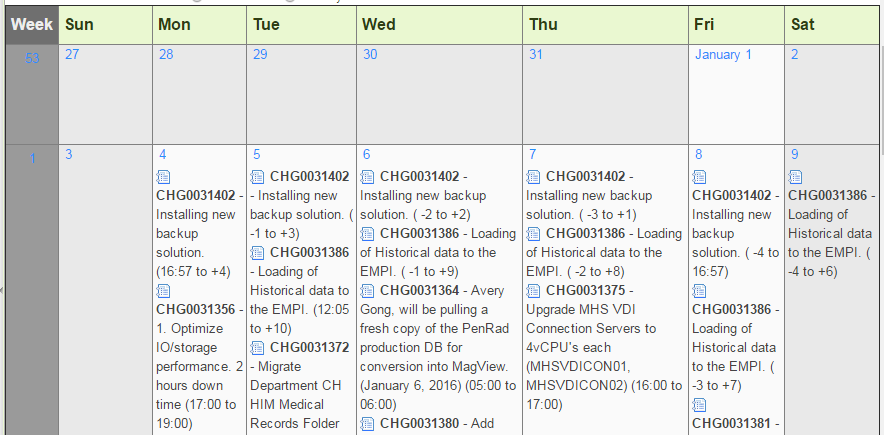Open record icon for CHG0031375 on Thursday
This screenshot has width=884, height=435.
pos(533,291)
